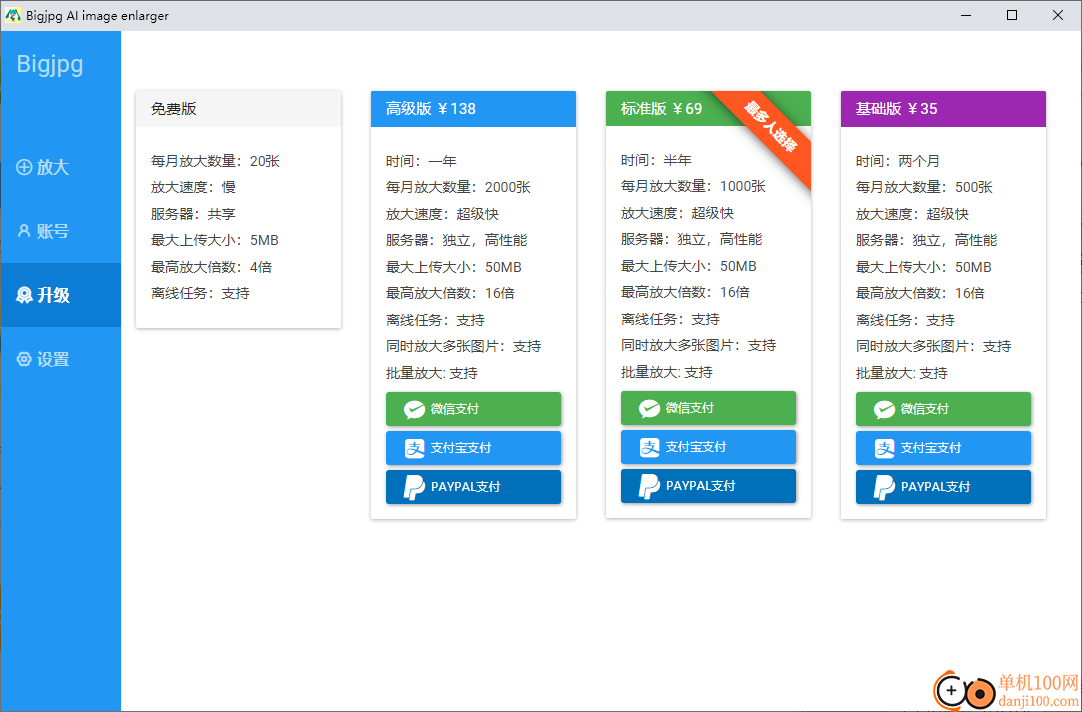Image resolution: width=1082 pixels, height=712 pixels.
Task: Click the plus circle icon beside 放大
Action: pos(24,167)
